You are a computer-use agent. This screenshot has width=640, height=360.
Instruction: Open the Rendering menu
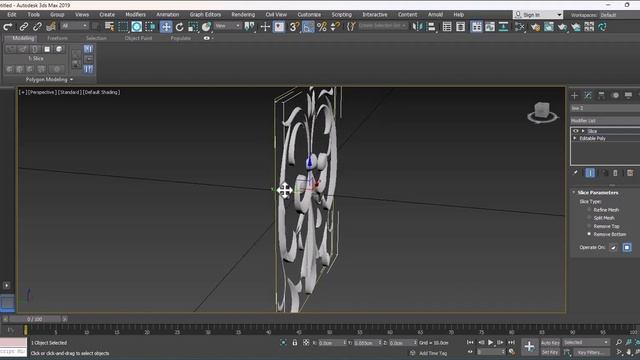pyautogui.click(x=243, y=14)
